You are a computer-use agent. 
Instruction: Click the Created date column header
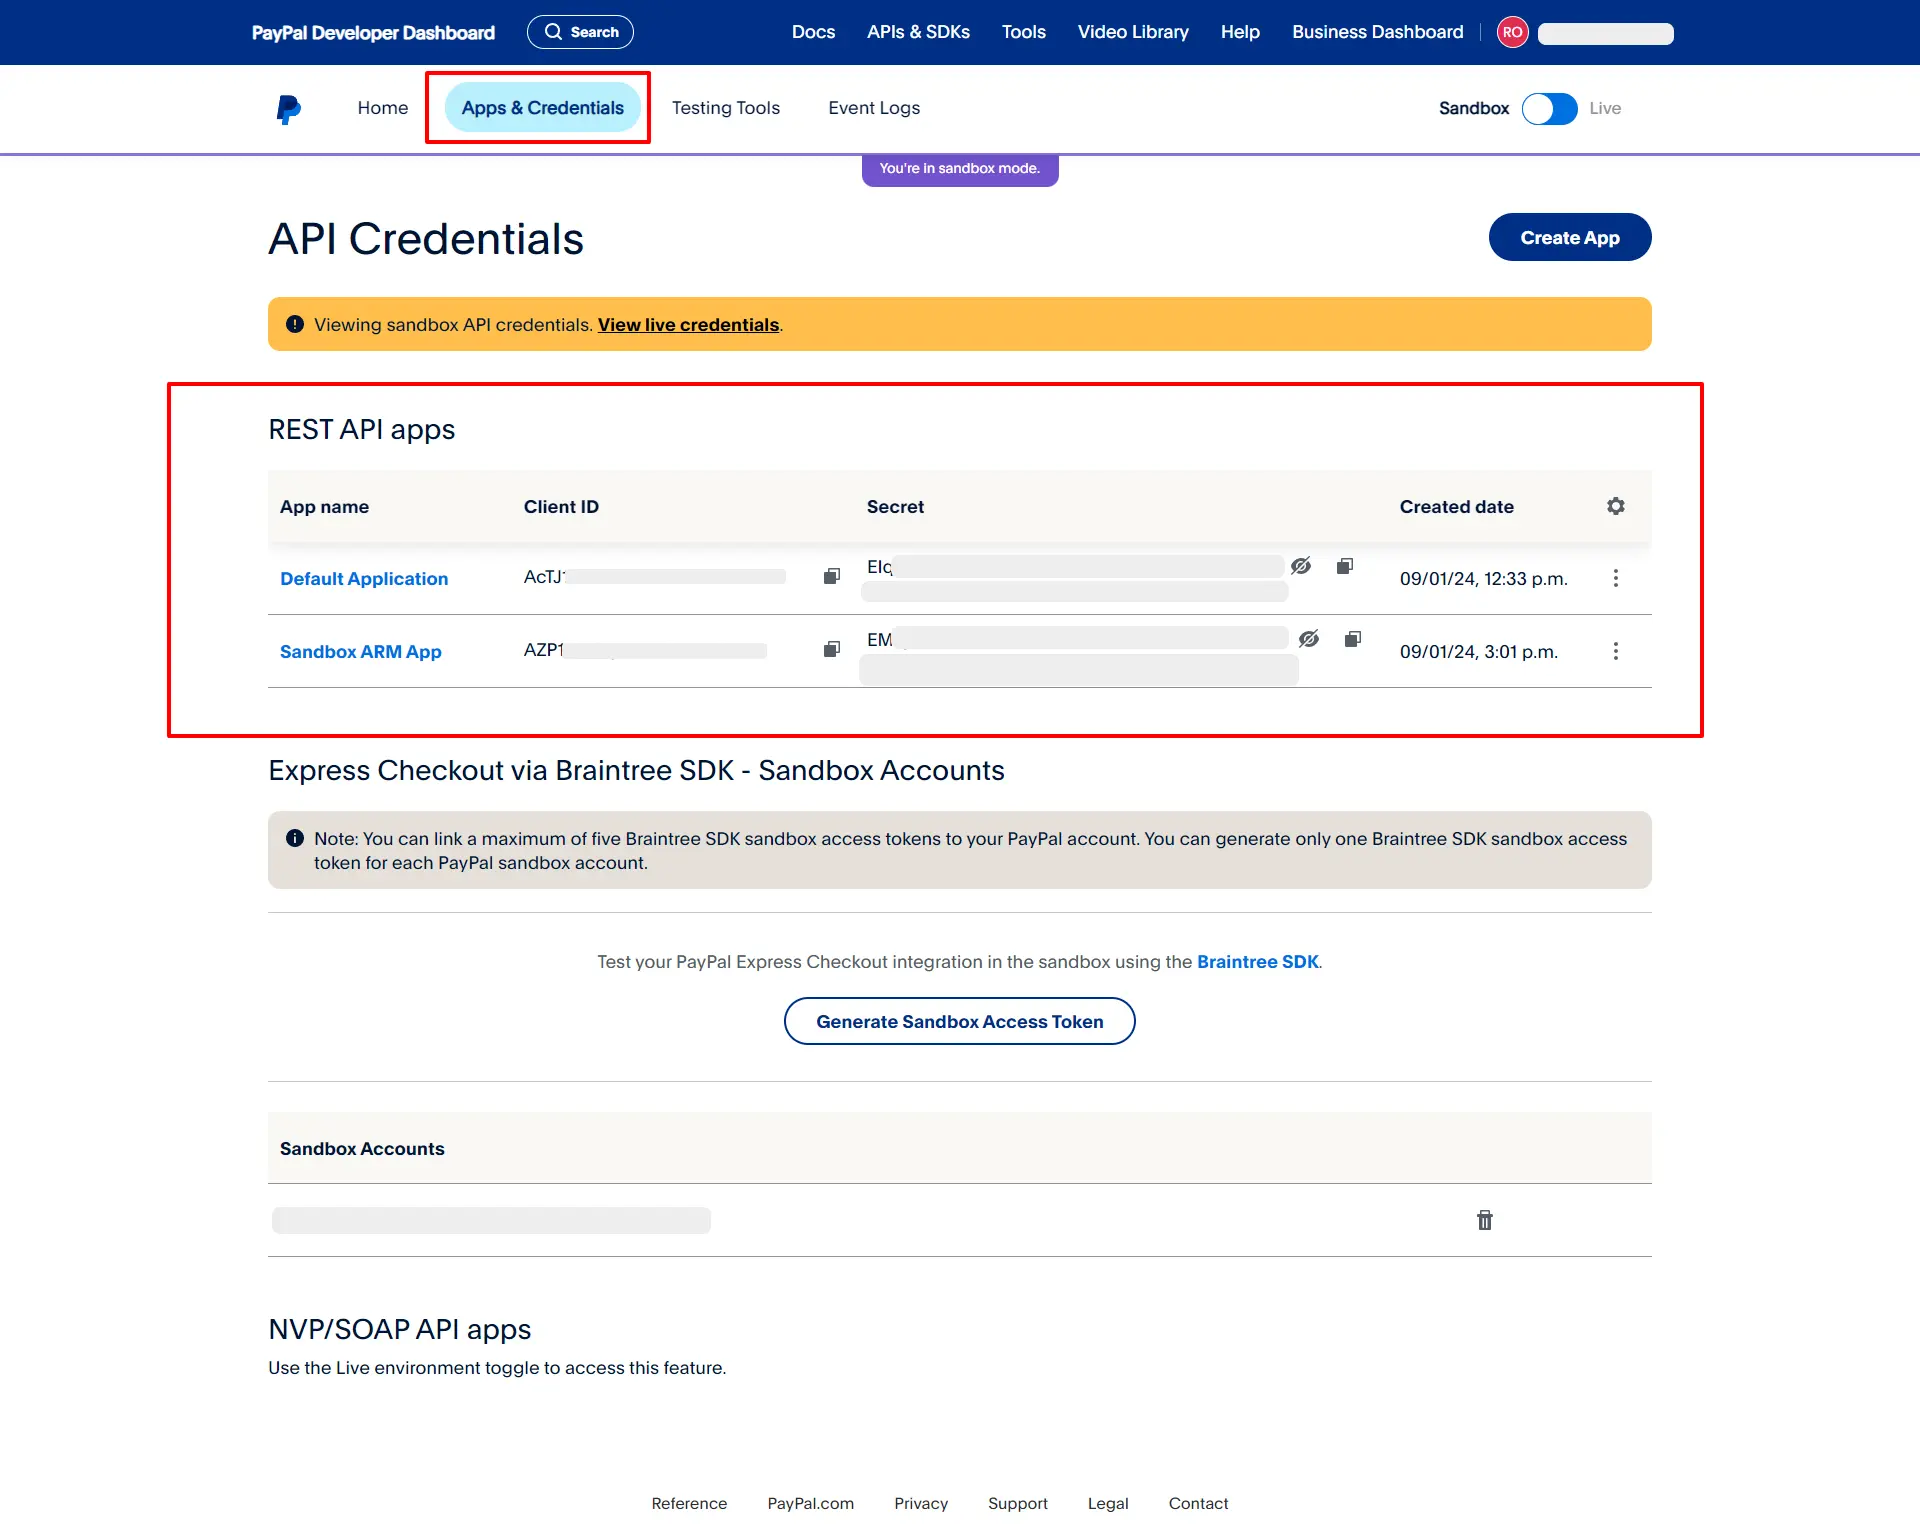pos(1456,507)
